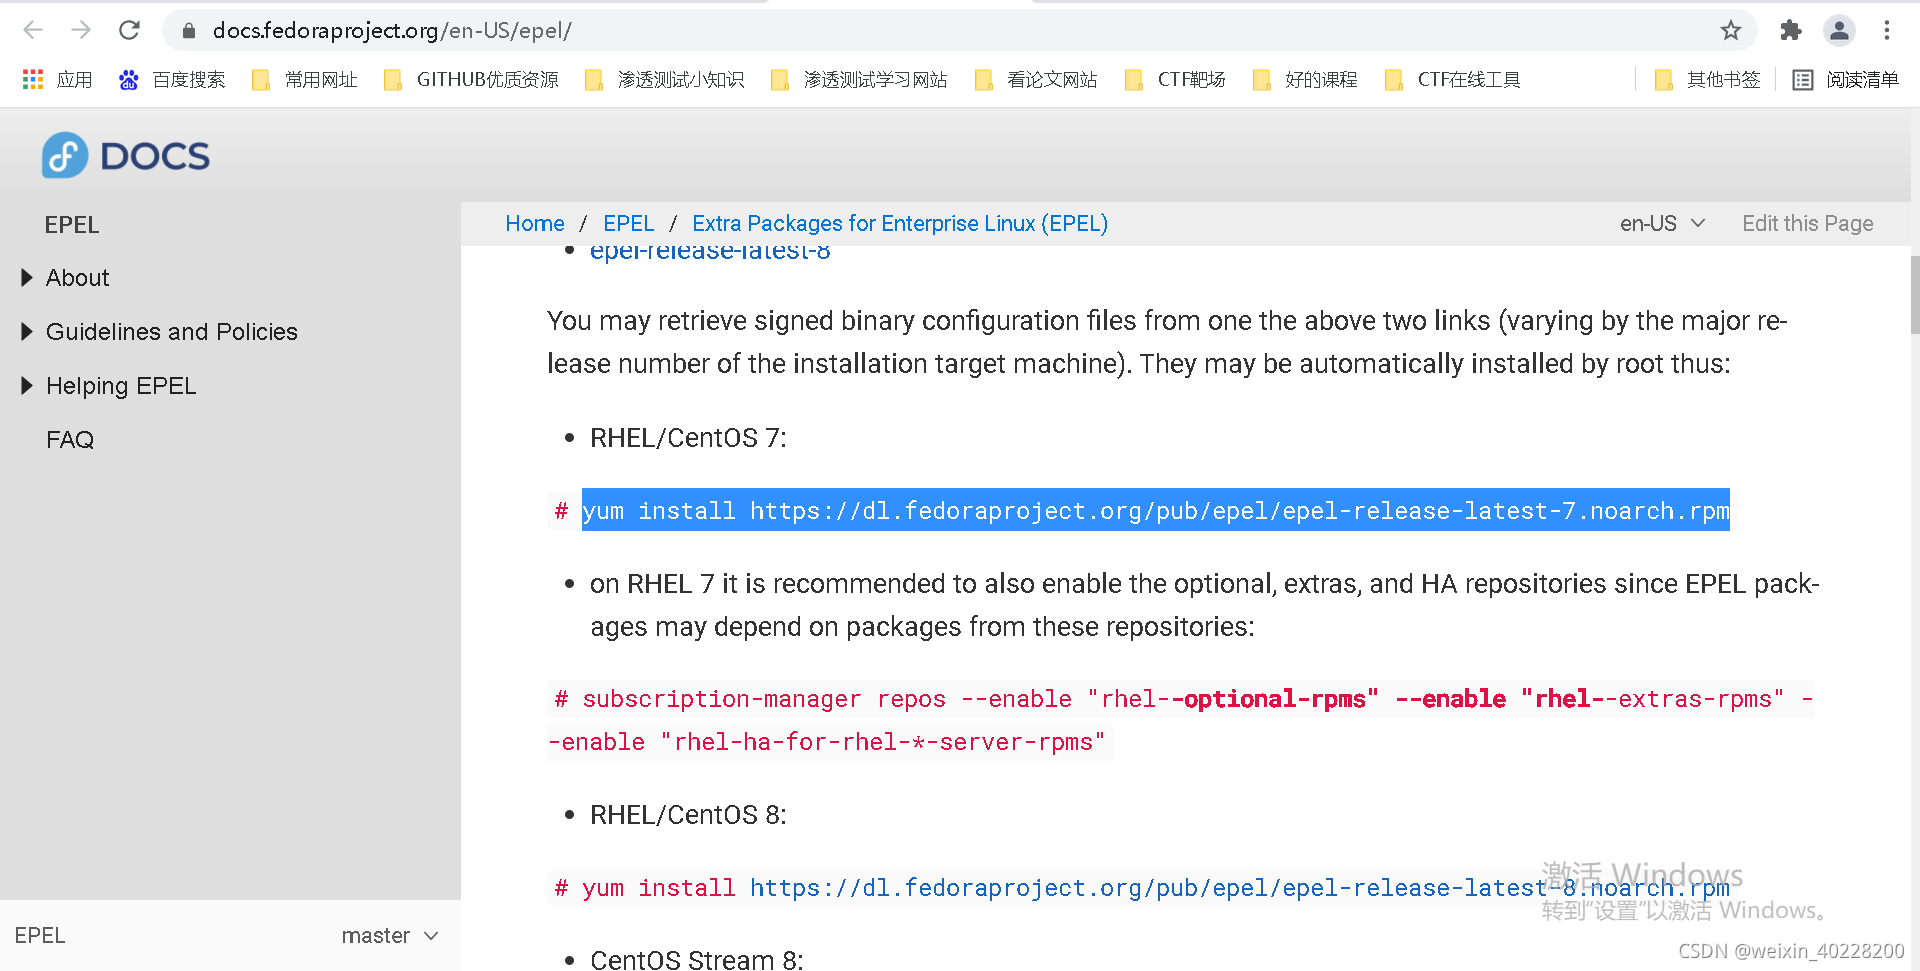The image size is (1920, 971).
Task: Click the site security lock icon
Action: tap(188, 31)
